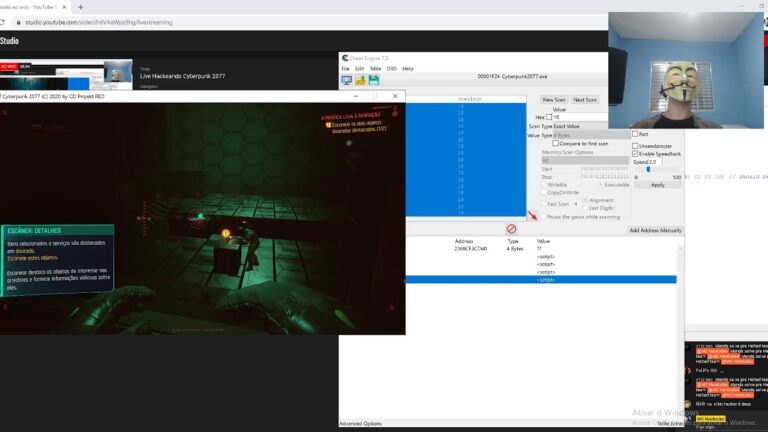Open the D3D menu in Cheat Engine
Image resolution: width=768 pixels, height=432 pixels.
click(391, 69)
